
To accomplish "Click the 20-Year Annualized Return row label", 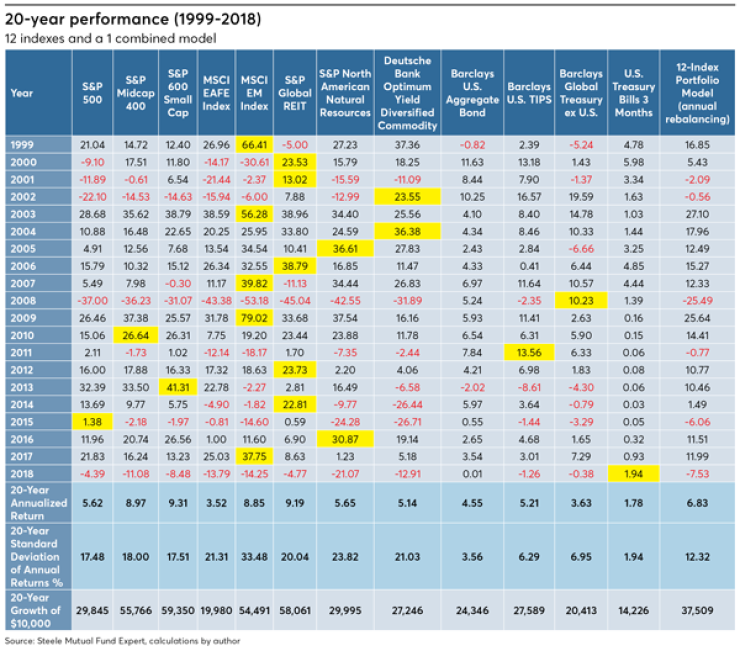I will tap(36, 505).
